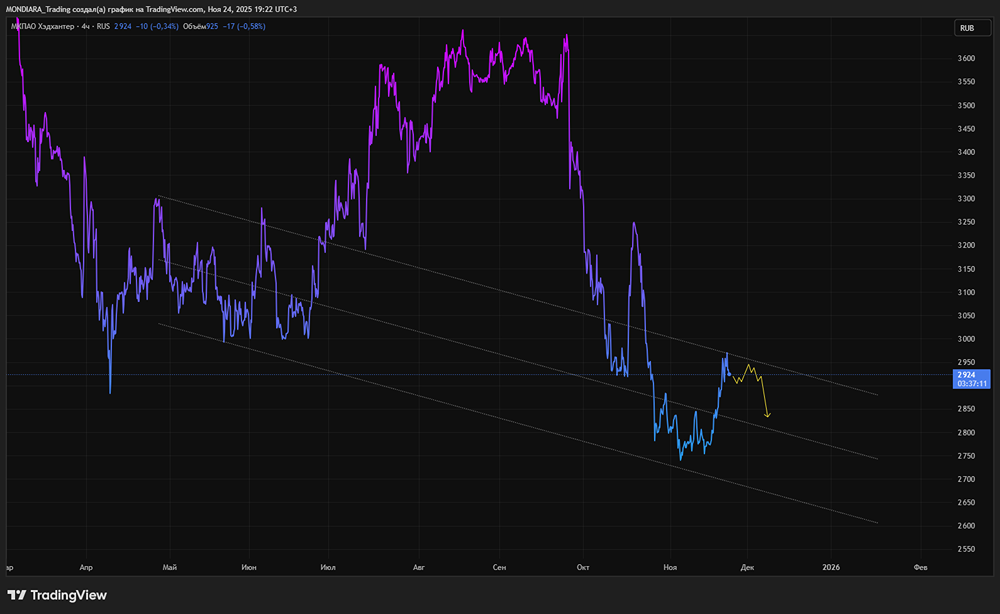Click the 3000 price axis label
Image resolution: width=1000 pixels, height=614 pixels.
(x=966, y=339)
